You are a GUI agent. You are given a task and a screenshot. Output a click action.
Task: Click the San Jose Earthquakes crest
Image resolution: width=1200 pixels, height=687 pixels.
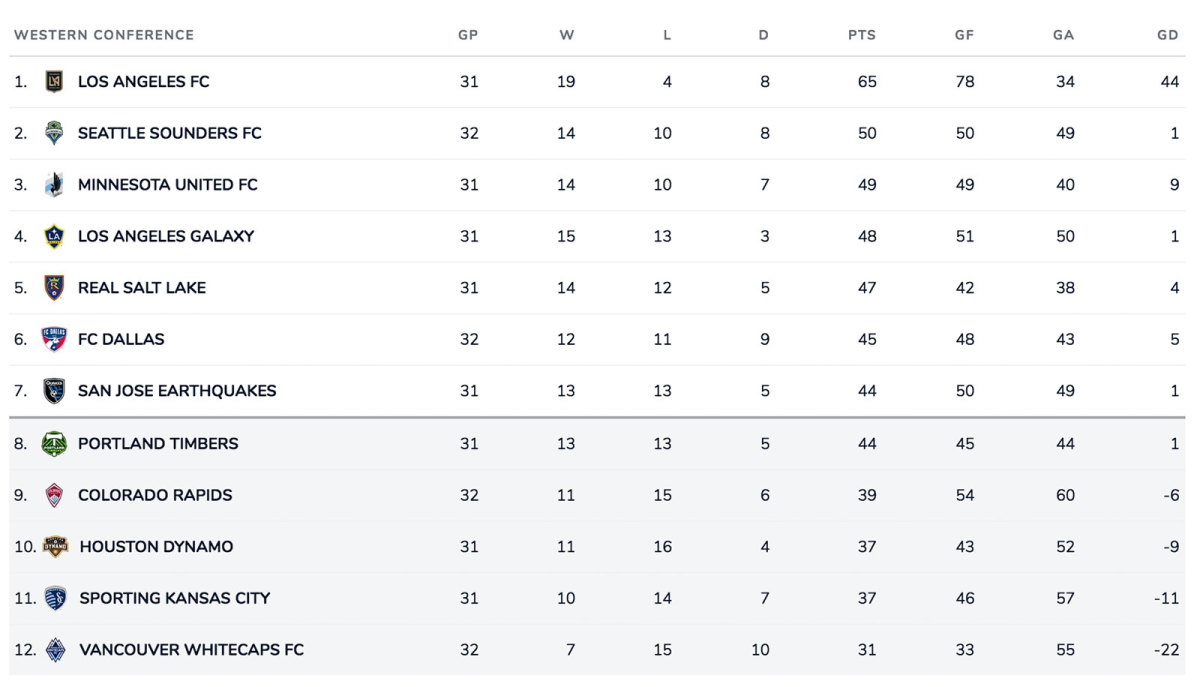(x=54, y=391)
